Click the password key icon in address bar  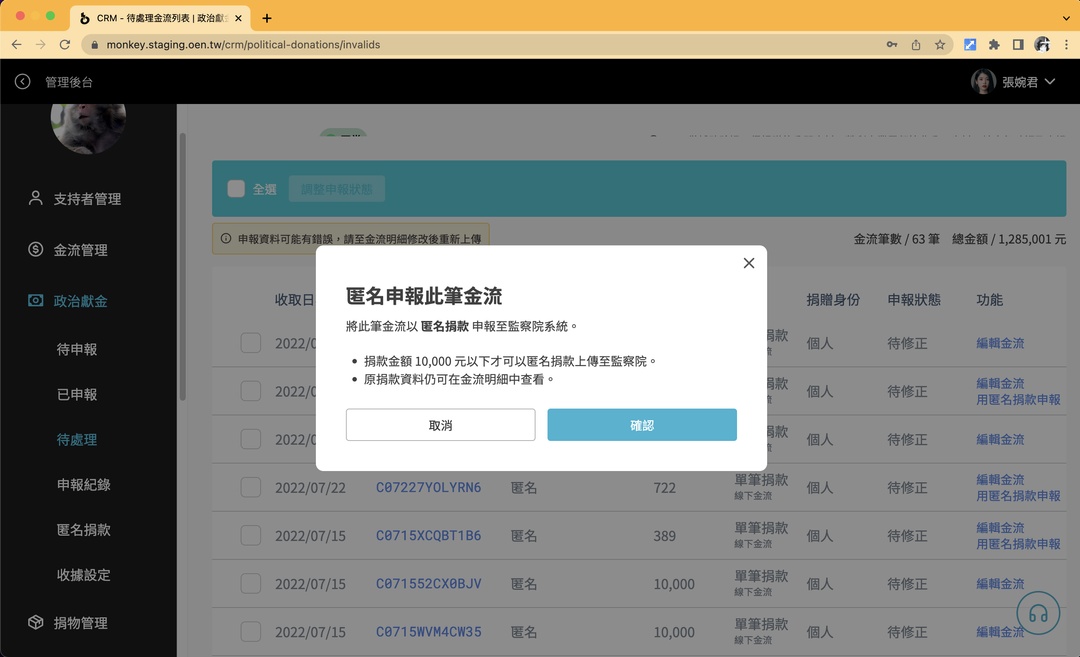[x=891, y=44]
